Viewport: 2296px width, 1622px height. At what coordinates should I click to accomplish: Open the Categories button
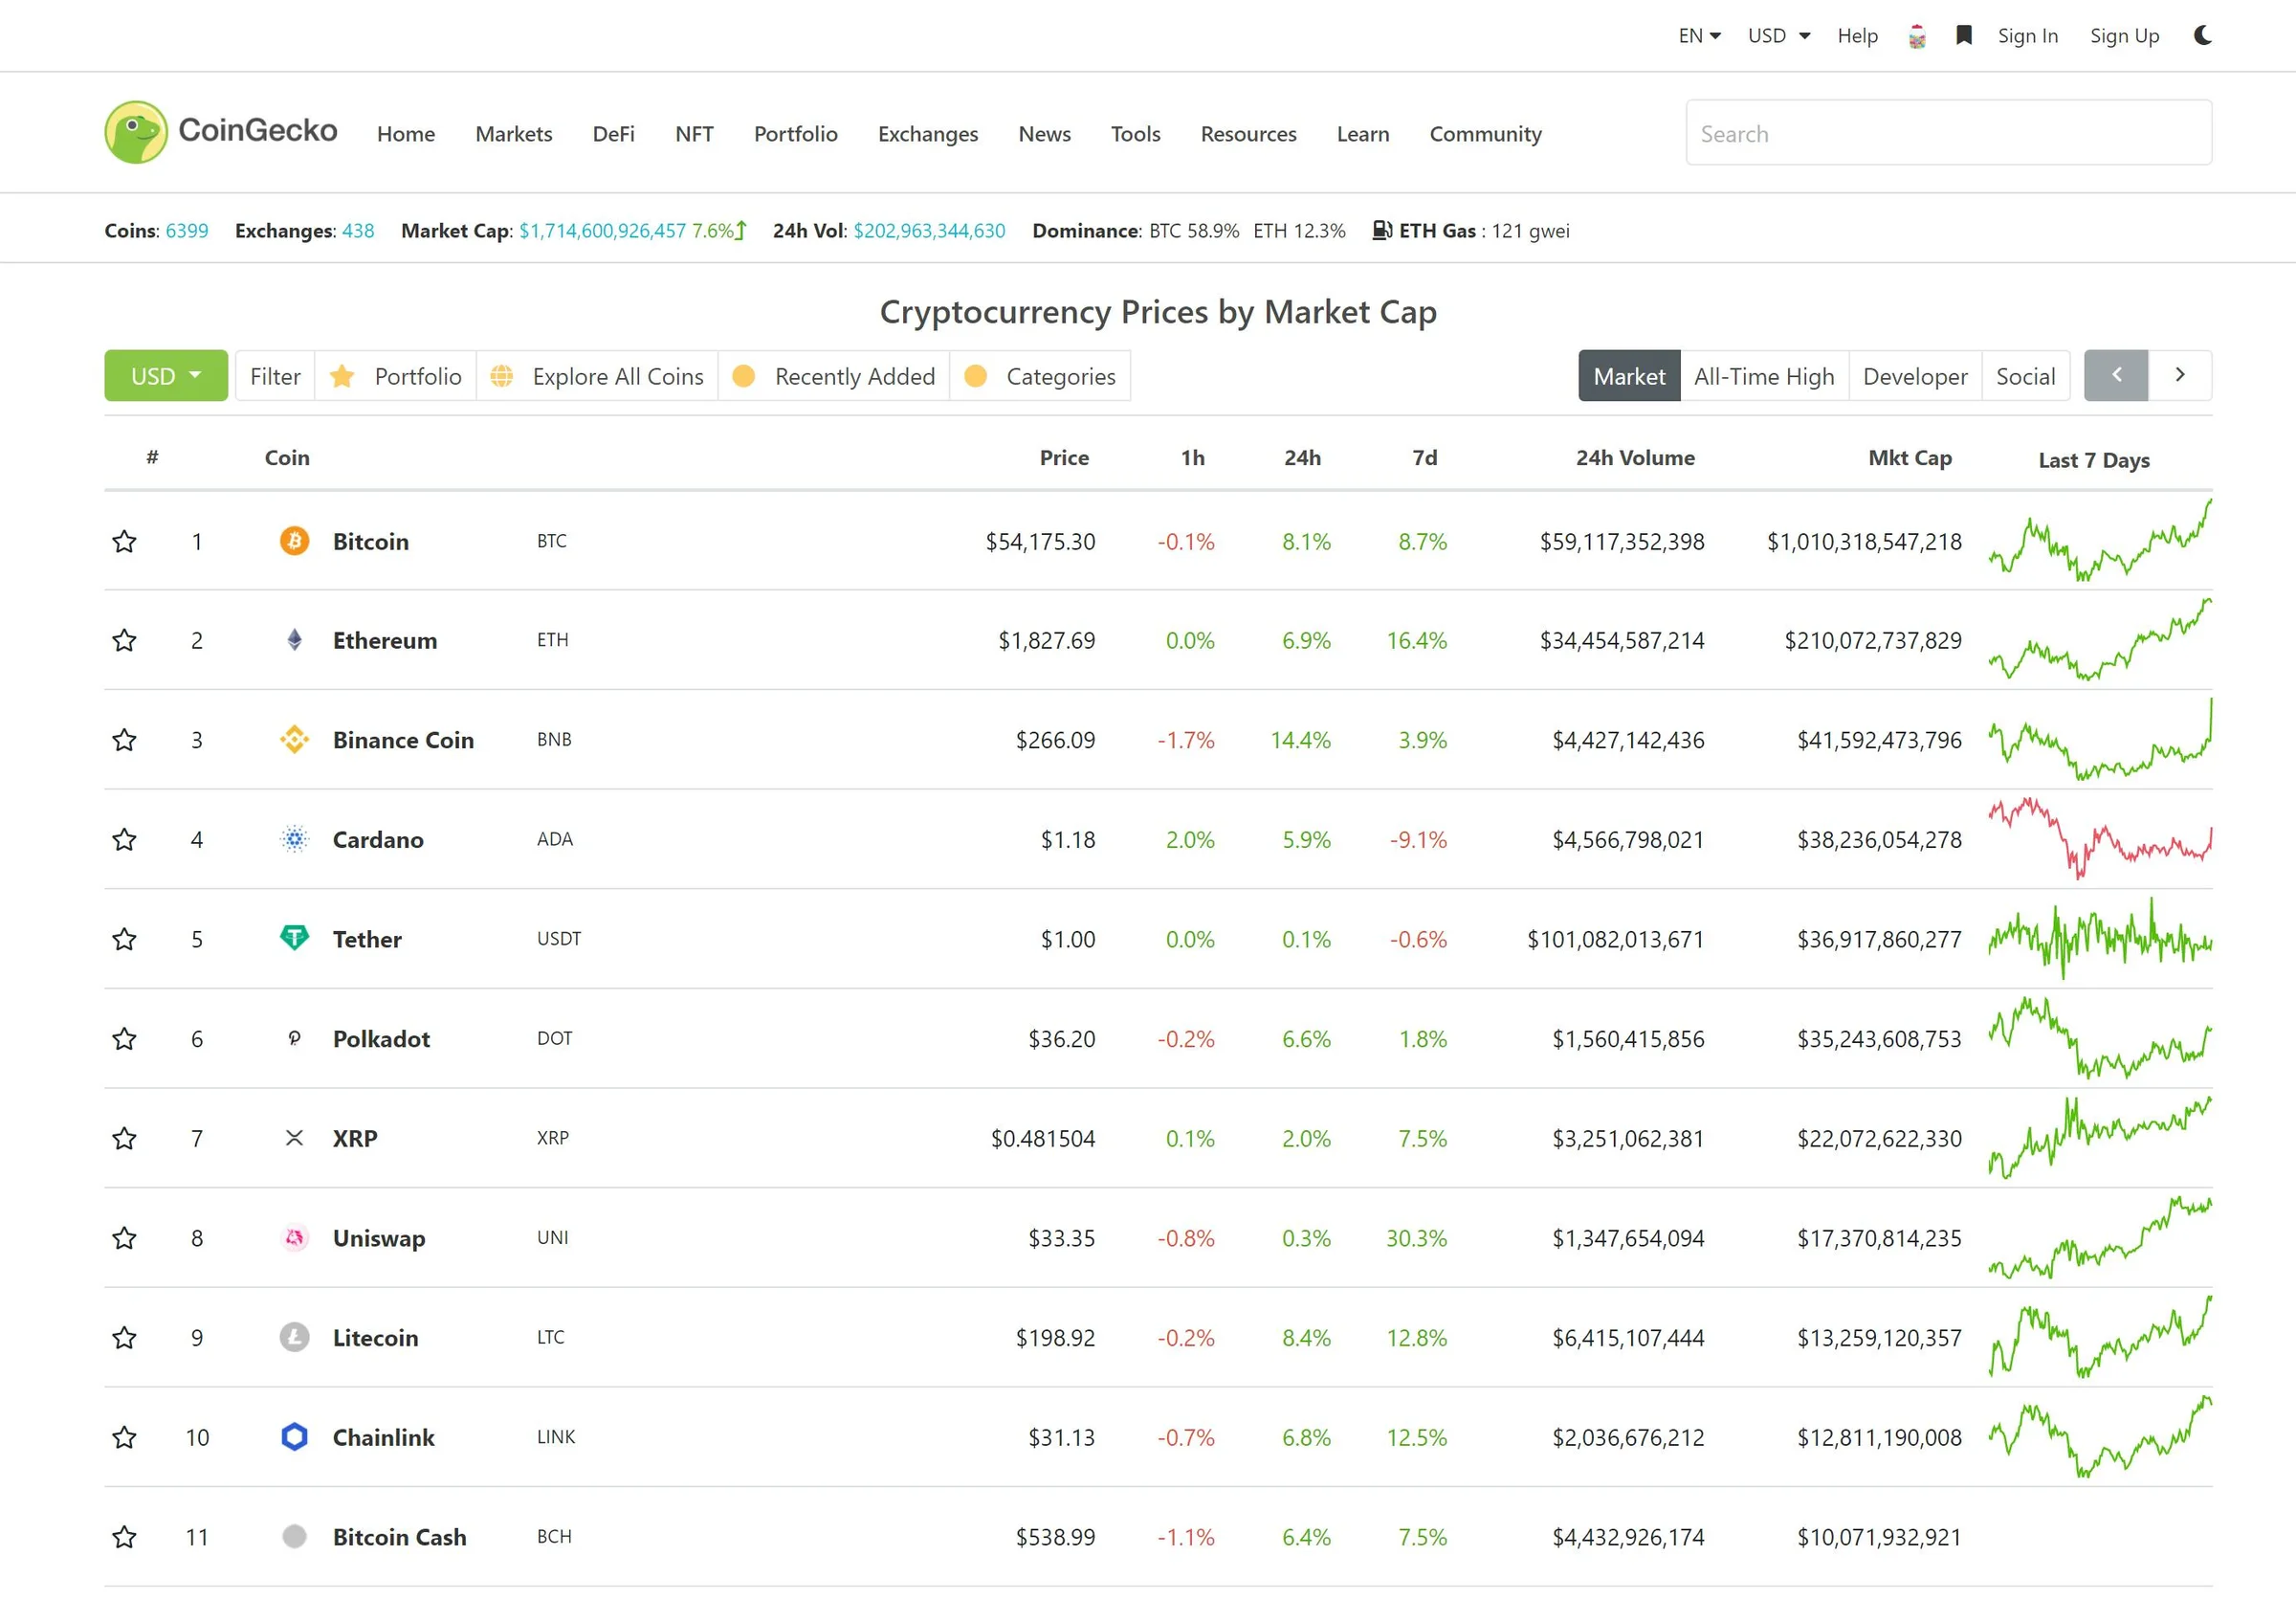(x=1040, y=376)
